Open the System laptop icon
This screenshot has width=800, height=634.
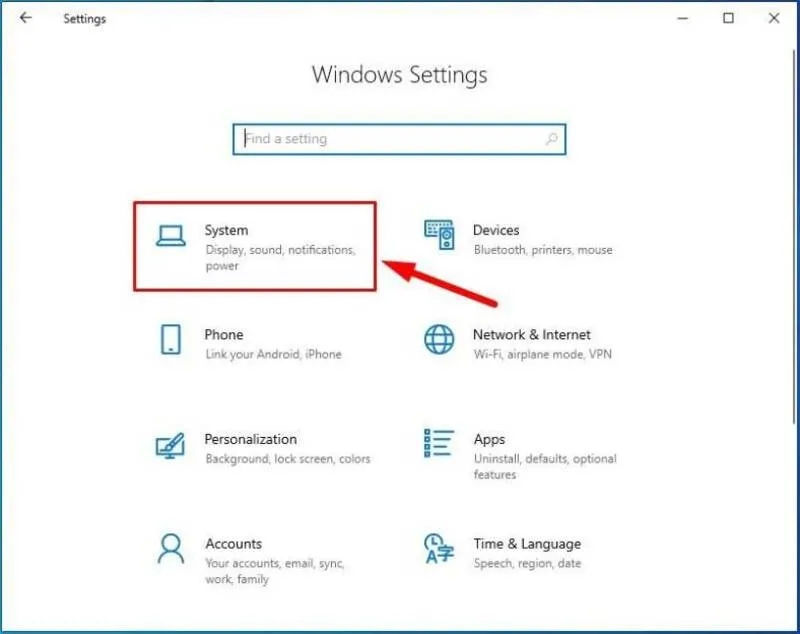point(170,236)
